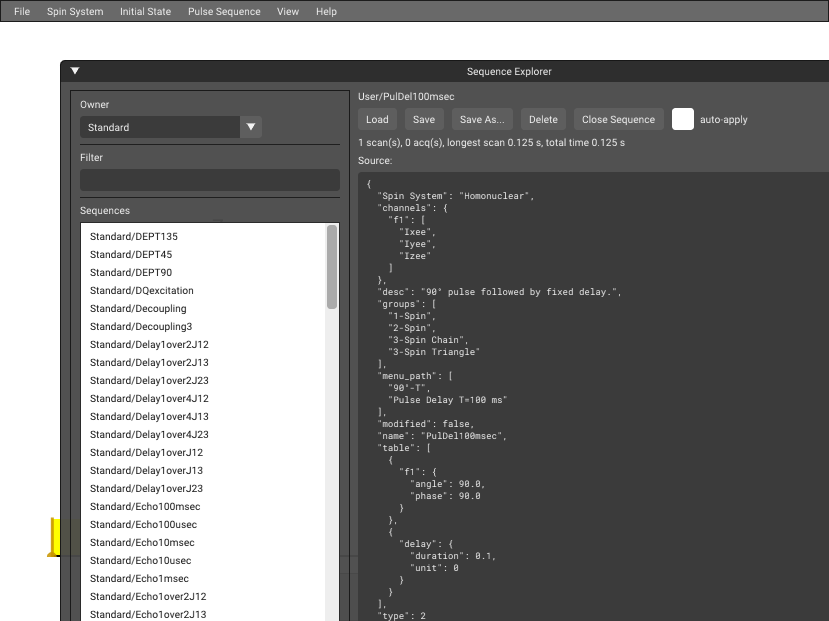Toggle the auto-apply checkbox
This screenshot has height=621, width=829.
[x=683, y=119]
